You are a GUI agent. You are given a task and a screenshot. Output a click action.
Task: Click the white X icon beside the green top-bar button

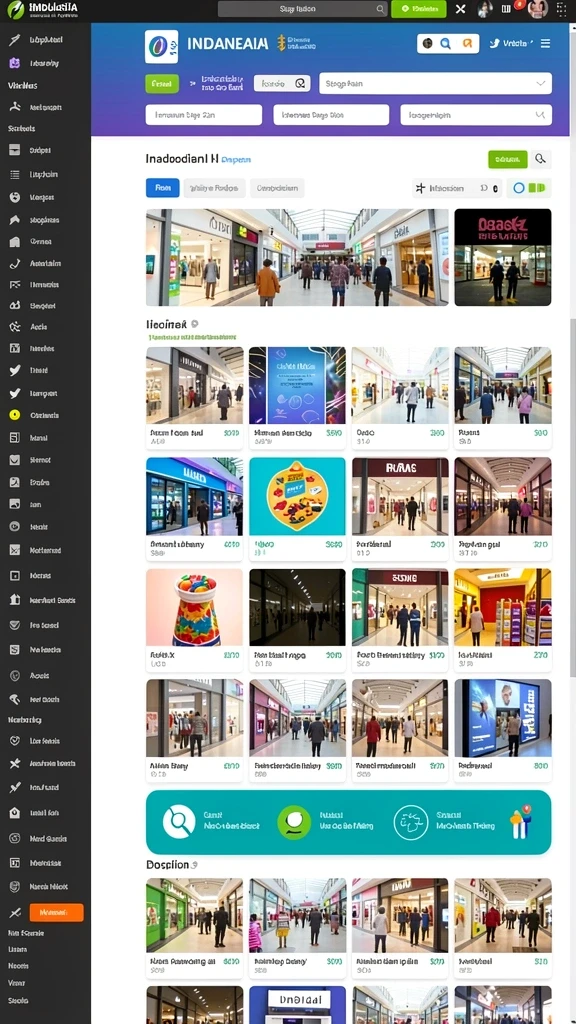(x=460, y=9)
